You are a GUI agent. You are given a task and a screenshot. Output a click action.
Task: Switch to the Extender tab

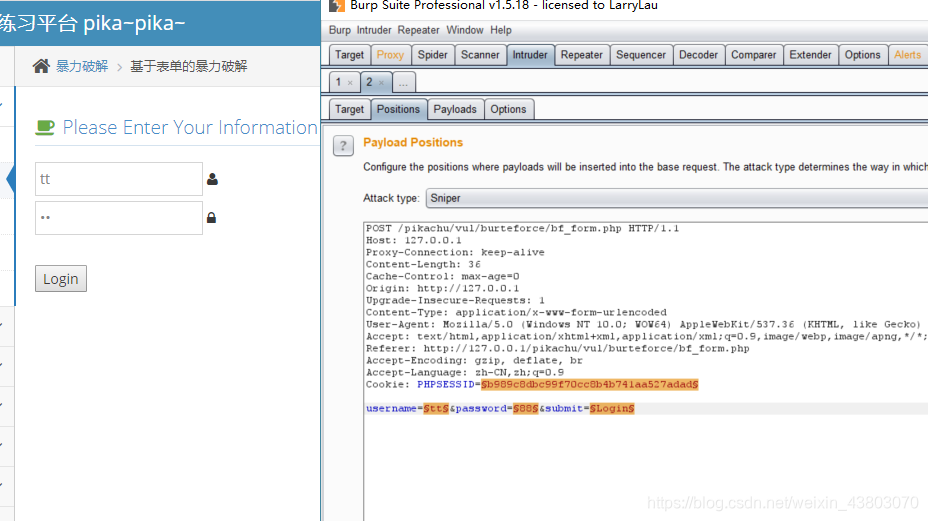coord(810,55)
